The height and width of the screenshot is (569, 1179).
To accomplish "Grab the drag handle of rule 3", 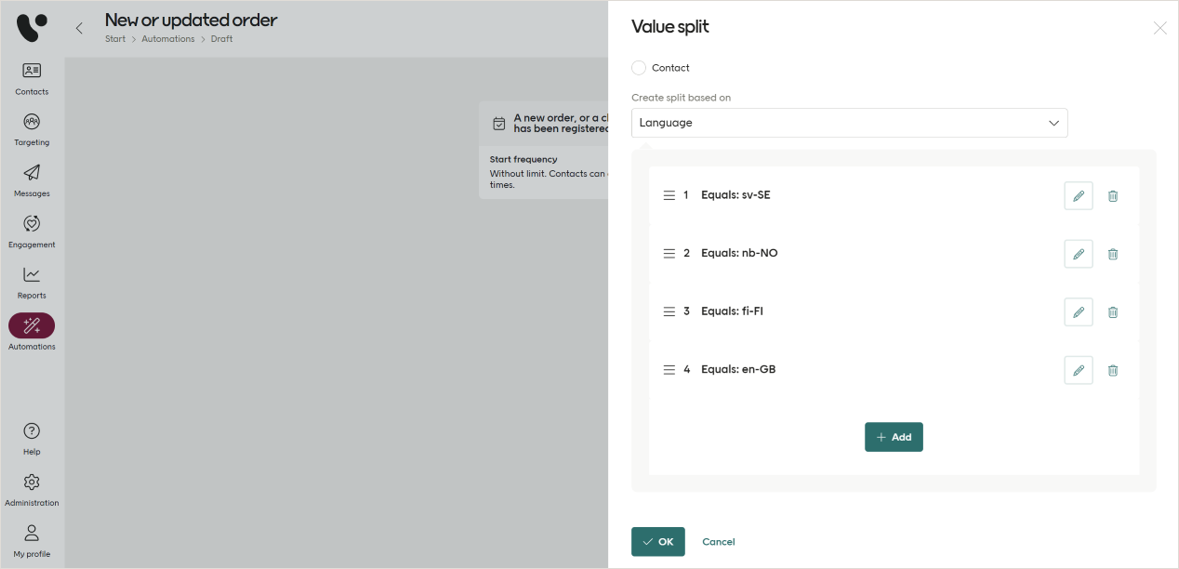I will click(x=669, y=311).
